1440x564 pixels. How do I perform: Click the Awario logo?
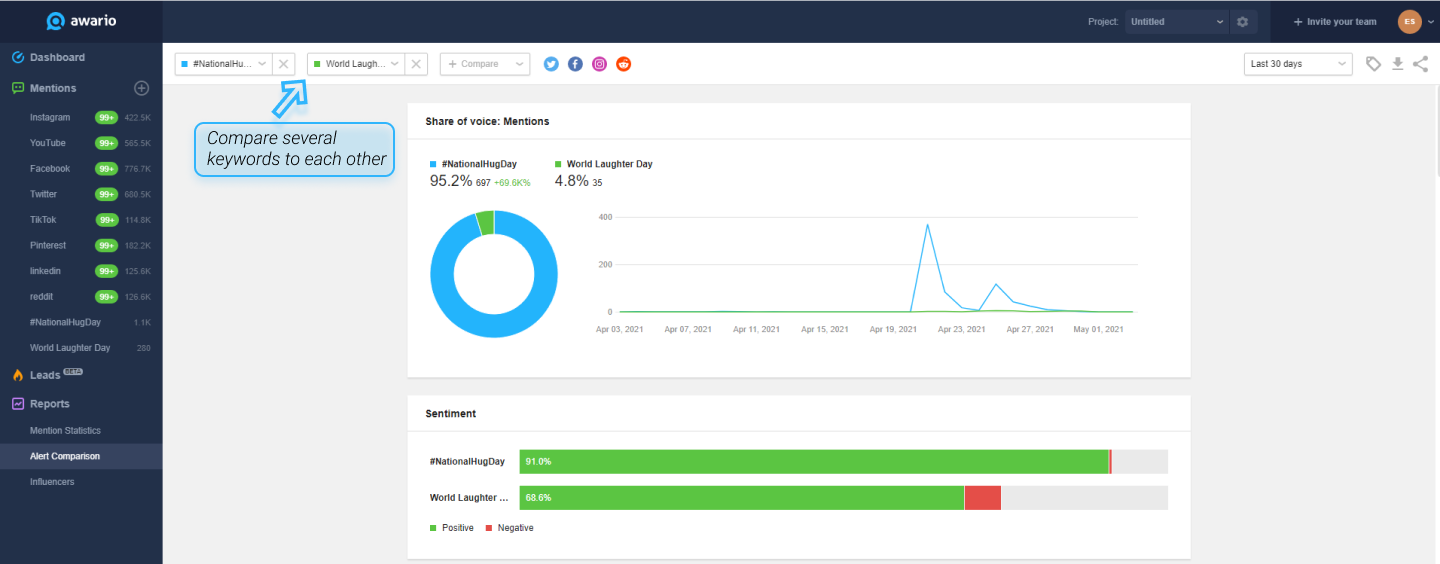coord(81,21)
